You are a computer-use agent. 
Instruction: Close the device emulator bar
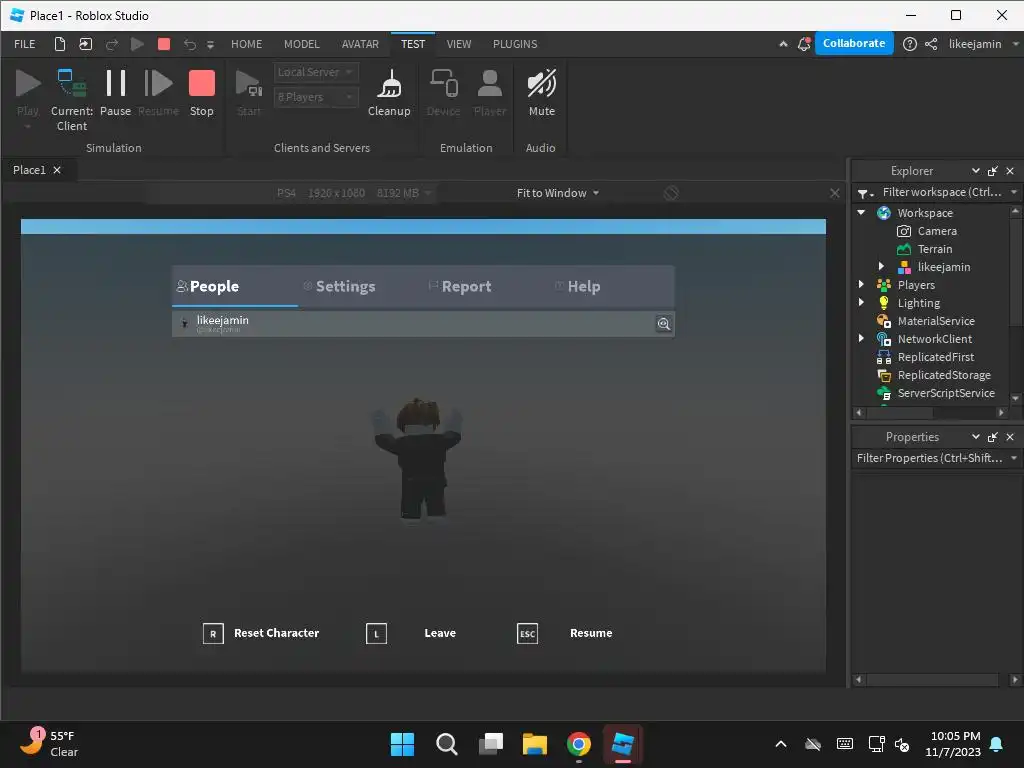(x=835, y=193)
